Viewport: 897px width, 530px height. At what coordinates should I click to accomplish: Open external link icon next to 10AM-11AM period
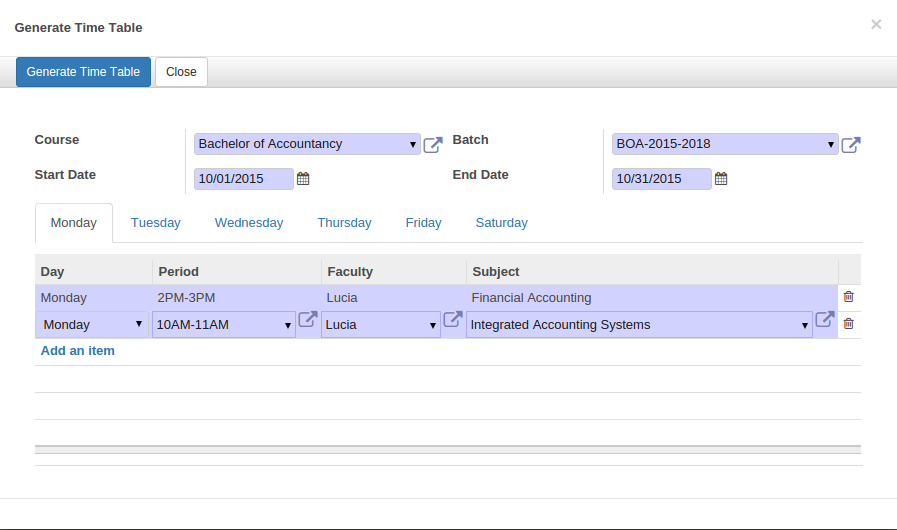pos(308,319)
